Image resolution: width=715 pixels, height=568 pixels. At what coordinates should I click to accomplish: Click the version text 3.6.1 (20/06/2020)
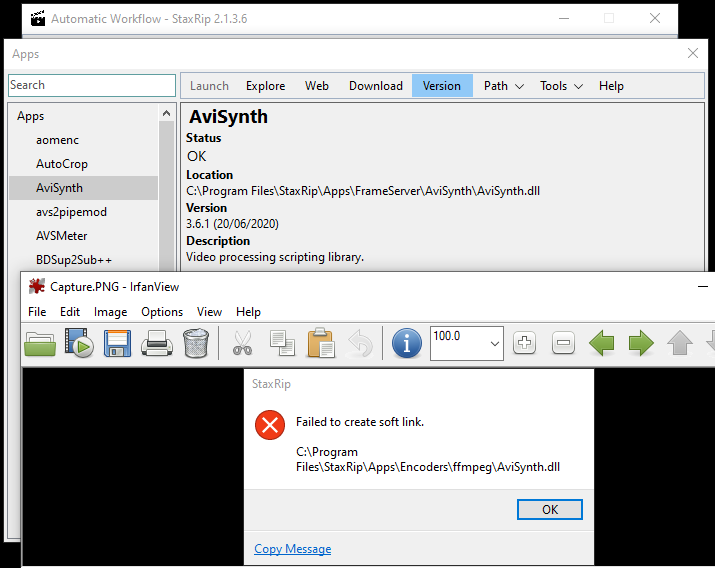coord(232,224)
